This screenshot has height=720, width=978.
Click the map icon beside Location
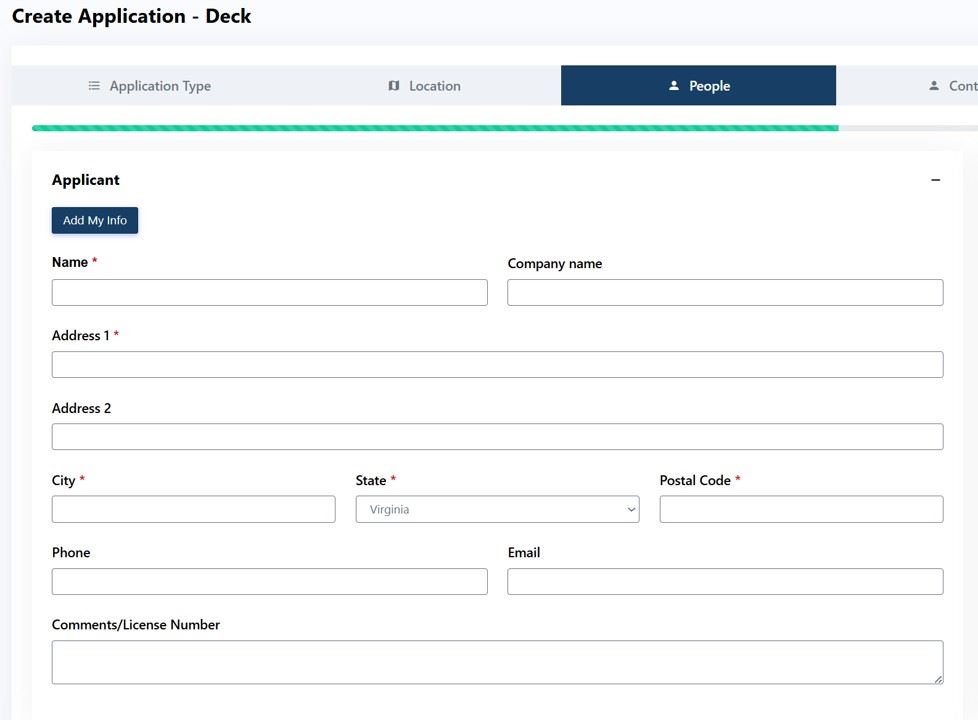point(393,86)
